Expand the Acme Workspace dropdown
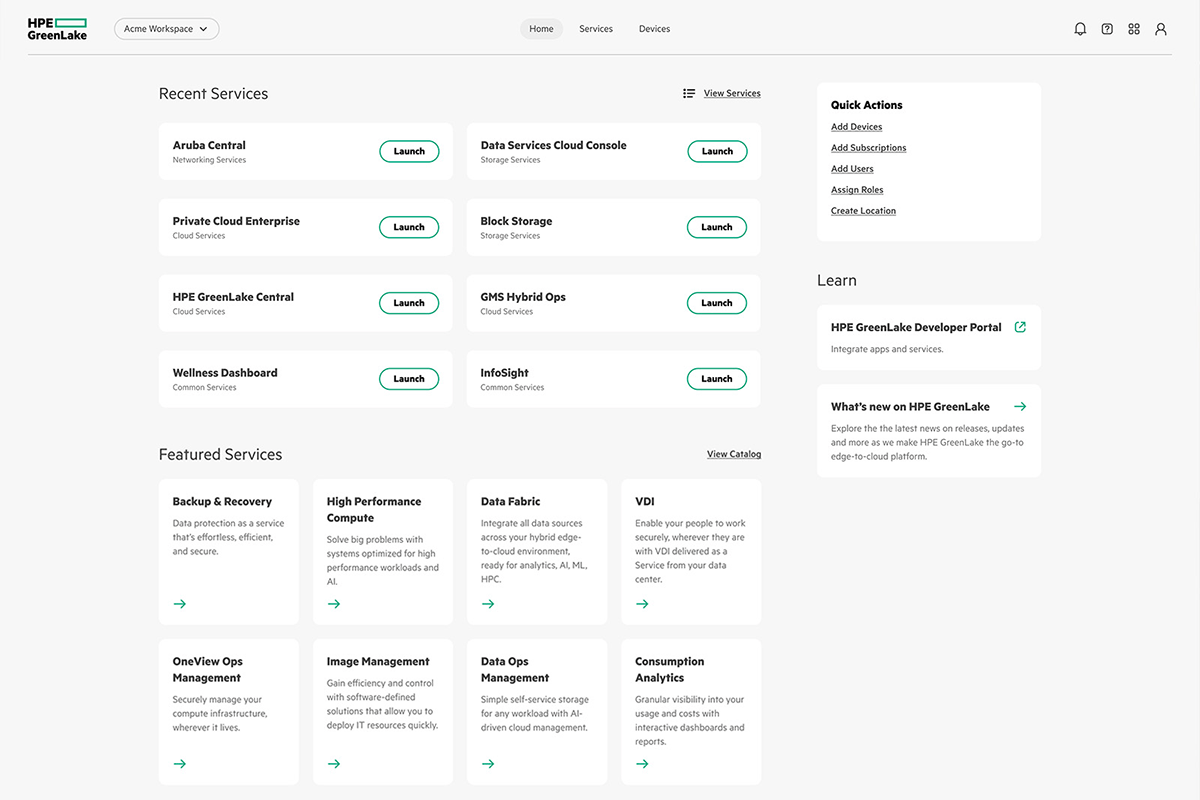1200x800 pixels. tap(167, 29)
